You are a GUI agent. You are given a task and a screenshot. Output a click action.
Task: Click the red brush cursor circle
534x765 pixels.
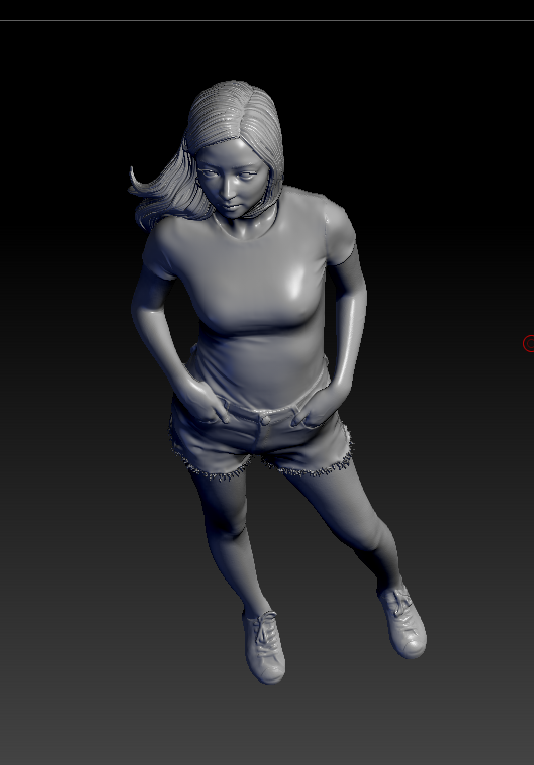point(529,343)
